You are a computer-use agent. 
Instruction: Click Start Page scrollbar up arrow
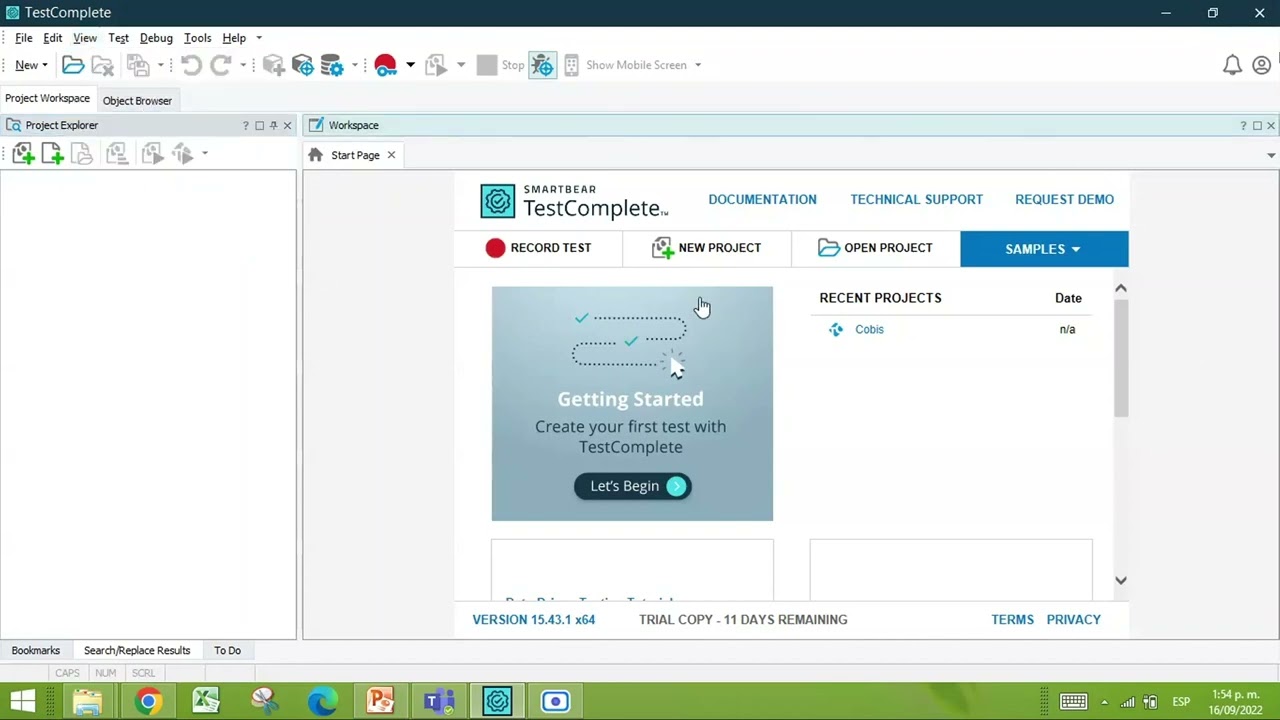click(1121, 289)
